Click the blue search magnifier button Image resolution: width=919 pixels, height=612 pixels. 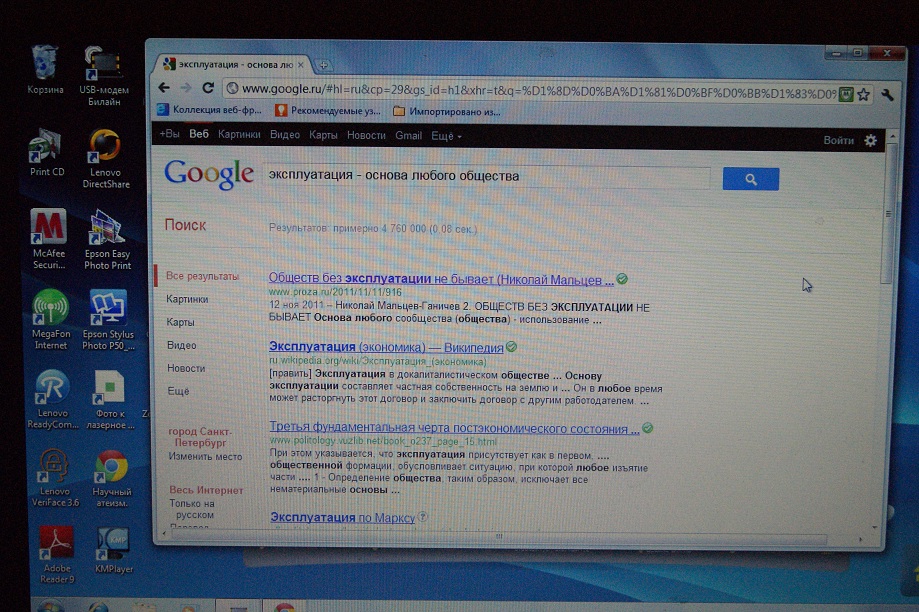coord(751,179)
